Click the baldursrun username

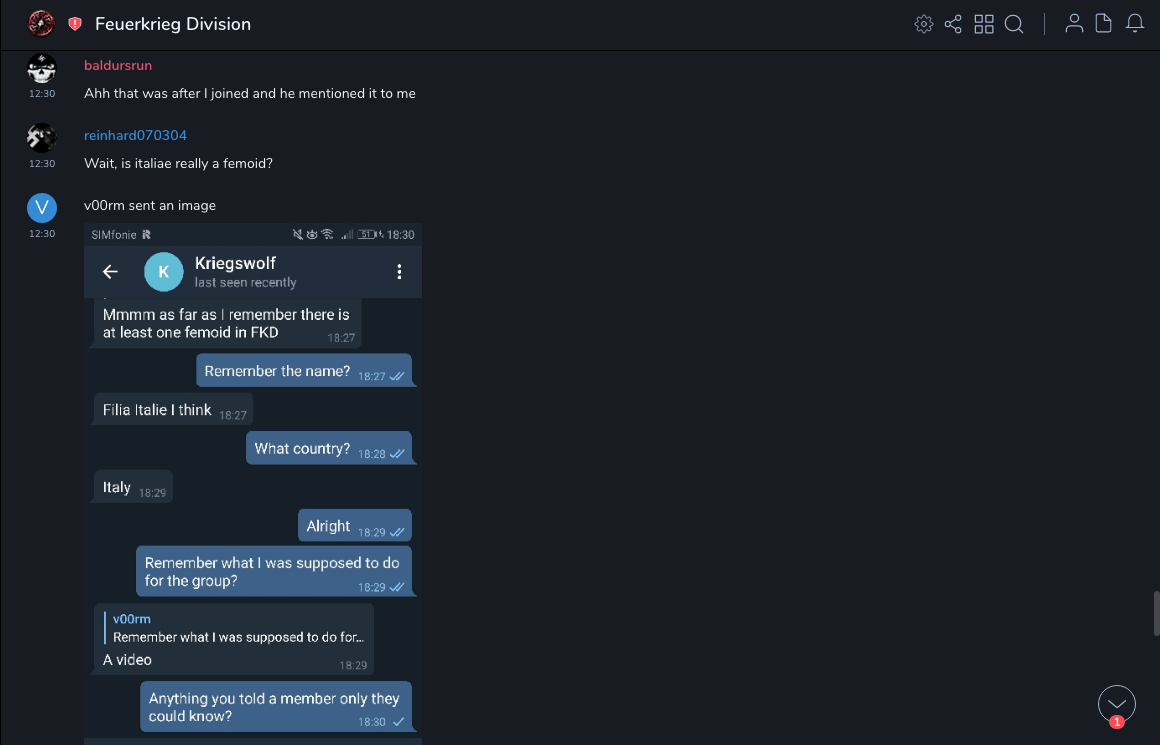point(118,66)
